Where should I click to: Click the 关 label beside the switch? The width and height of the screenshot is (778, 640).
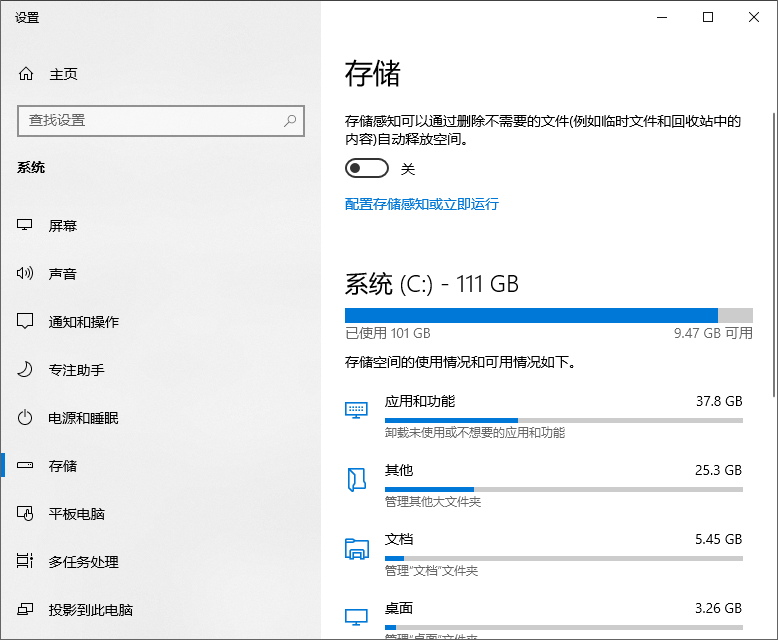pyautogui.click(x=408, y=169)
